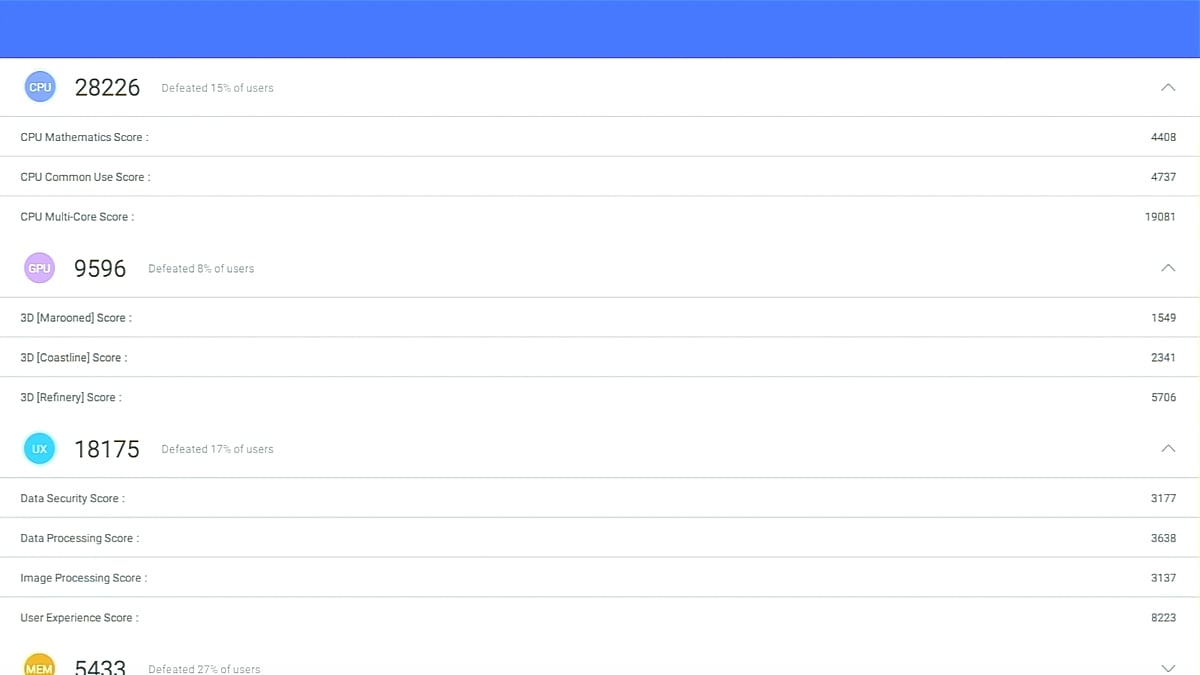Viewport: 1200px width, 675px height.
Task: Expand the MEM score section
Action: pos(1167,667)
